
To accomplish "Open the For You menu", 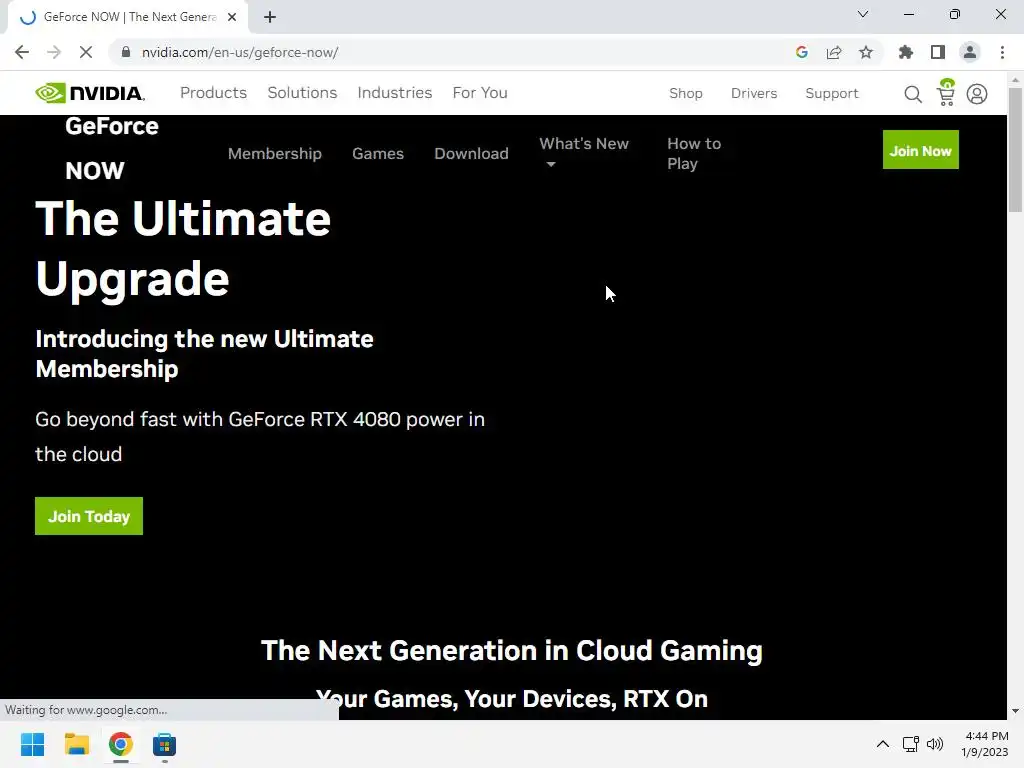I will (480, 93).
